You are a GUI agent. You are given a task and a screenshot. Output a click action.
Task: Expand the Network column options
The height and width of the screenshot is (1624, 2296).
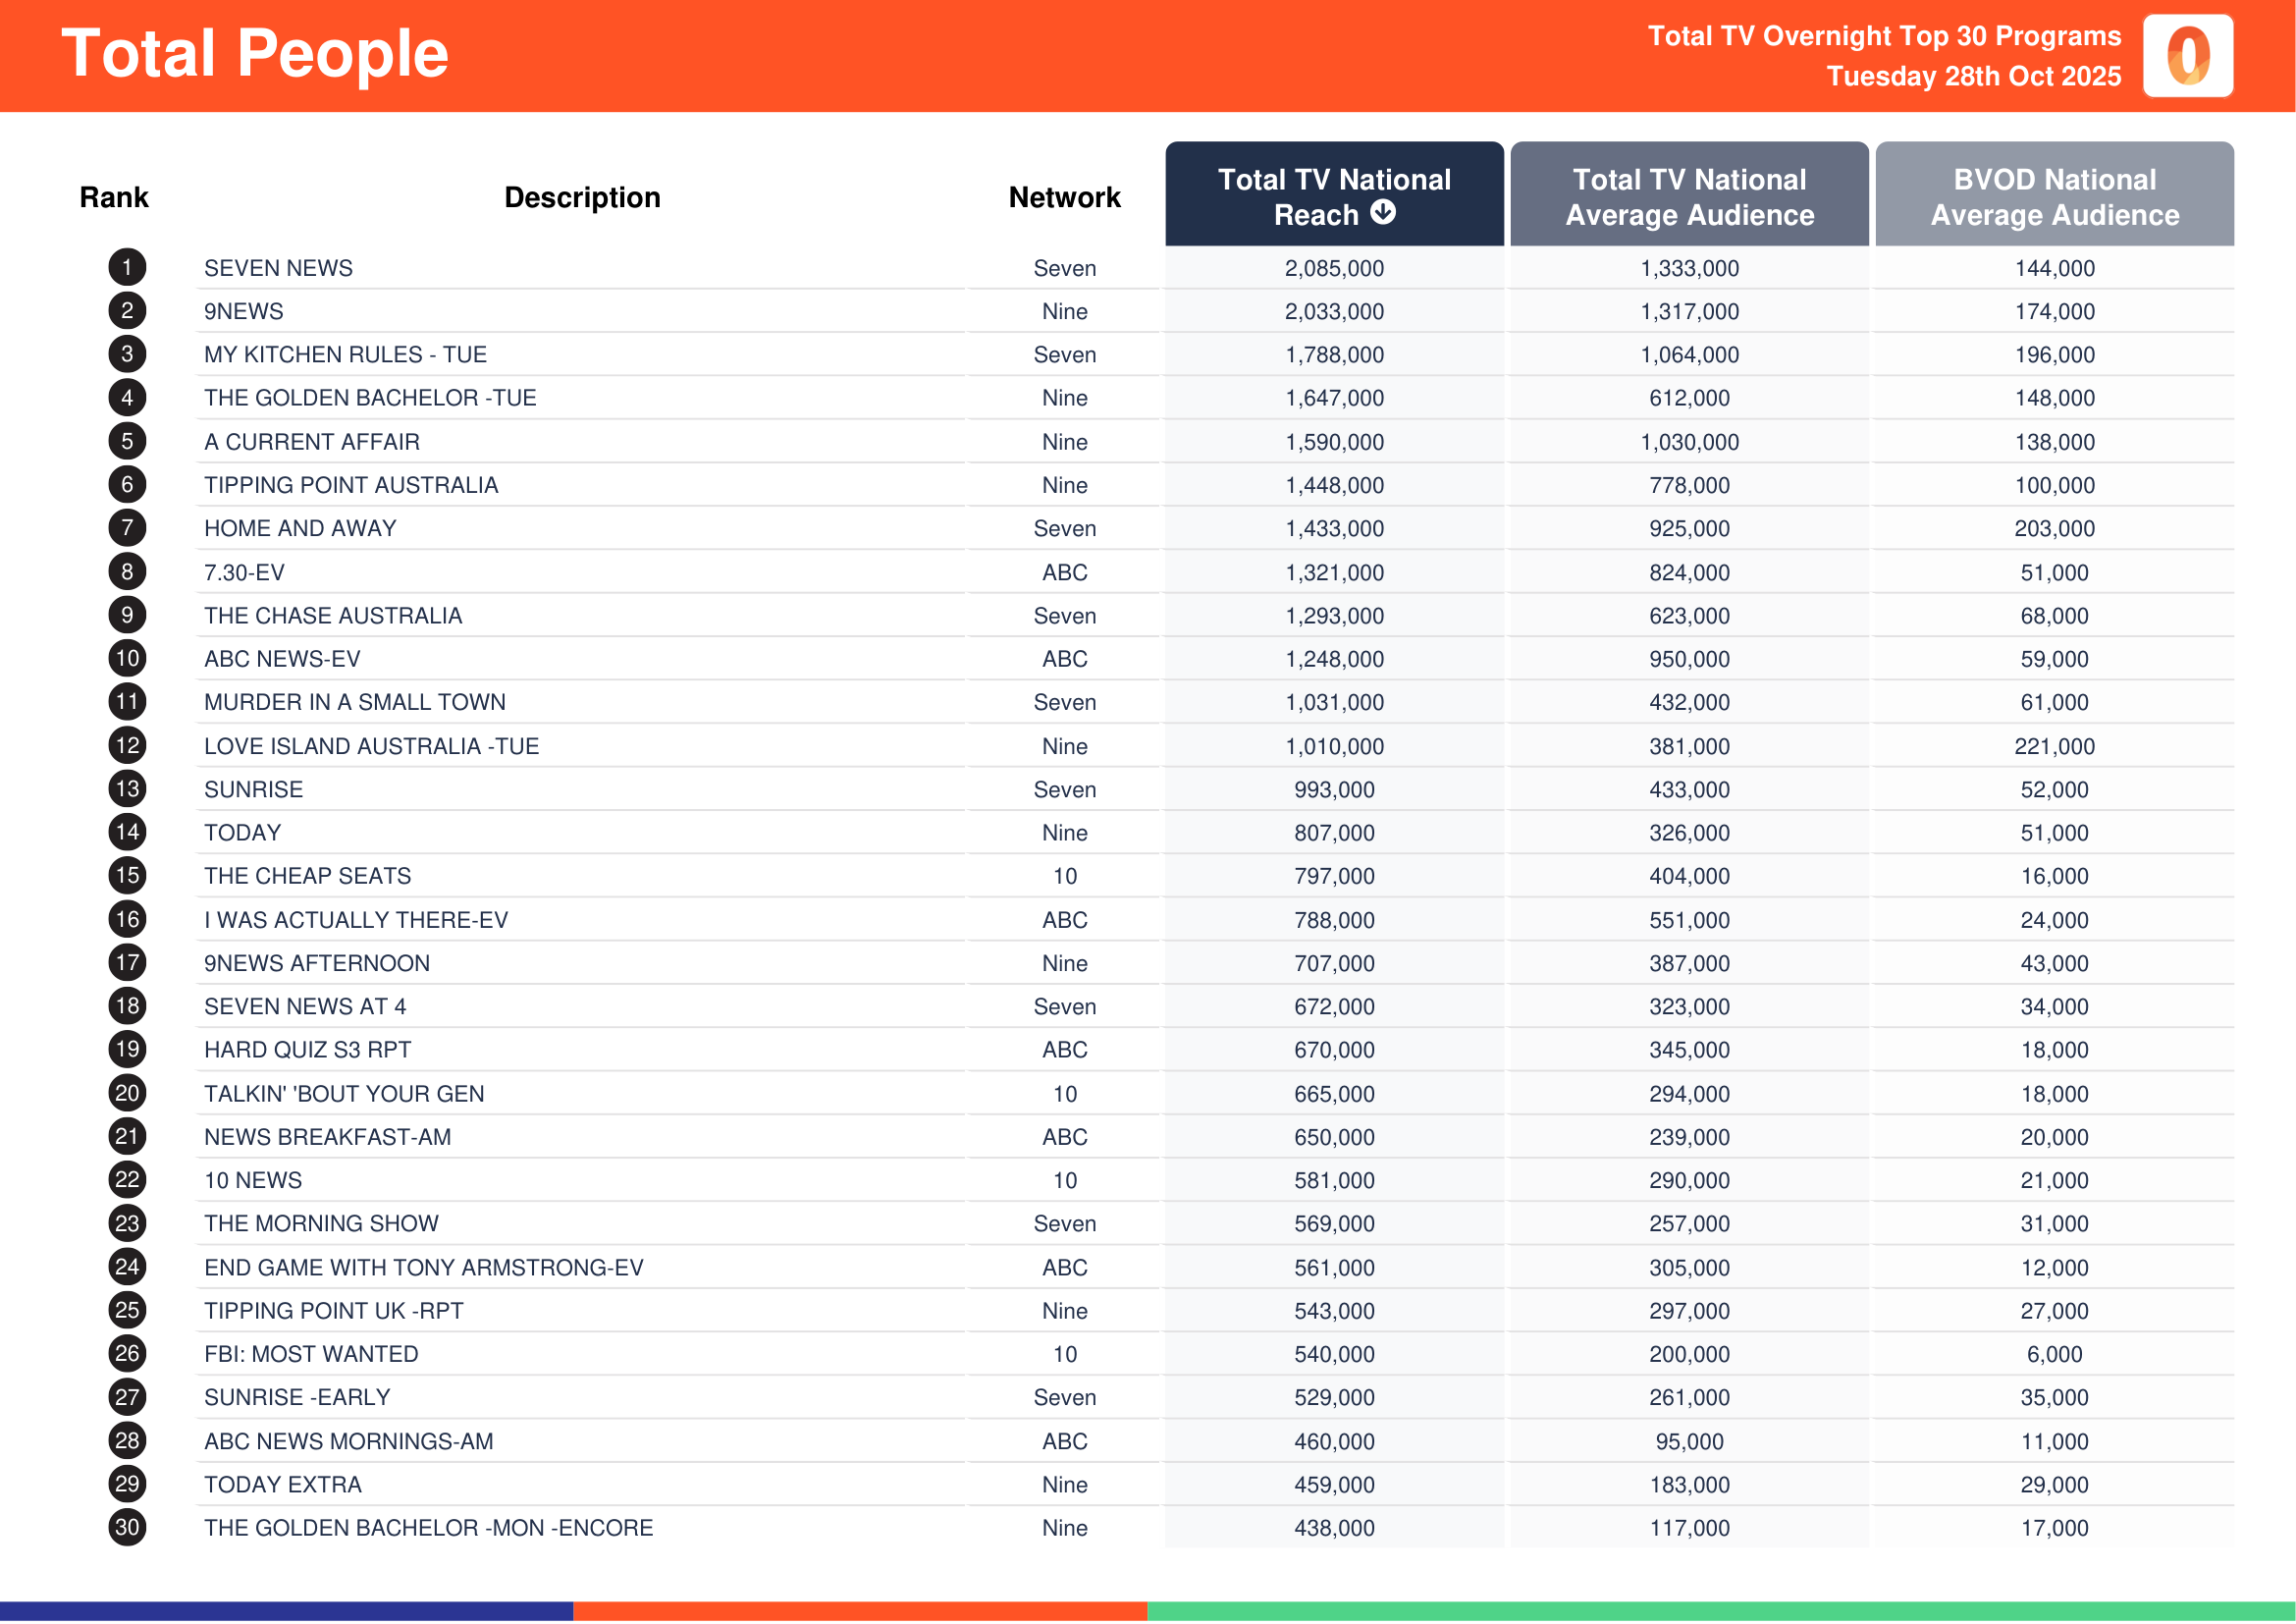tap(1064, 197)
